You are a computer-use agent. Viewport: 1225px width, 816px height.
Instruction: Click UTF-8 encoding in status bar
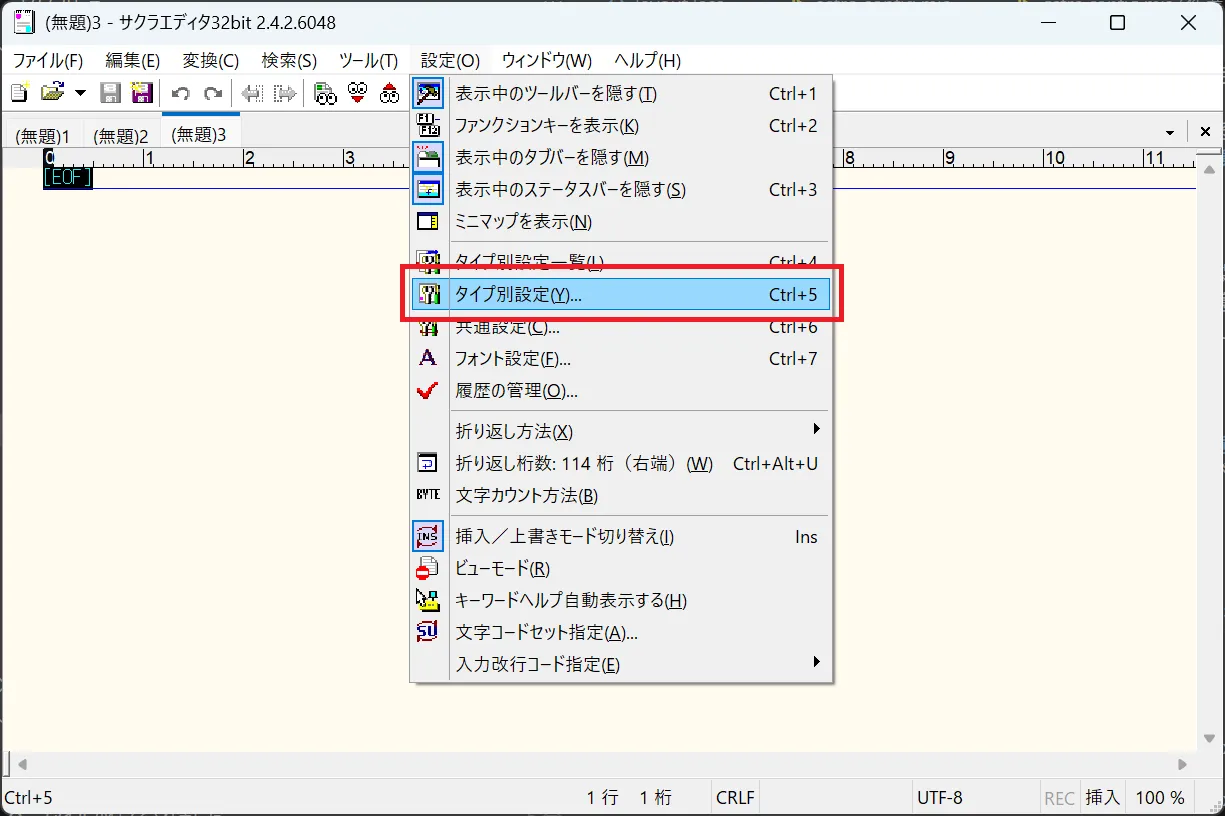click(939, 798)
